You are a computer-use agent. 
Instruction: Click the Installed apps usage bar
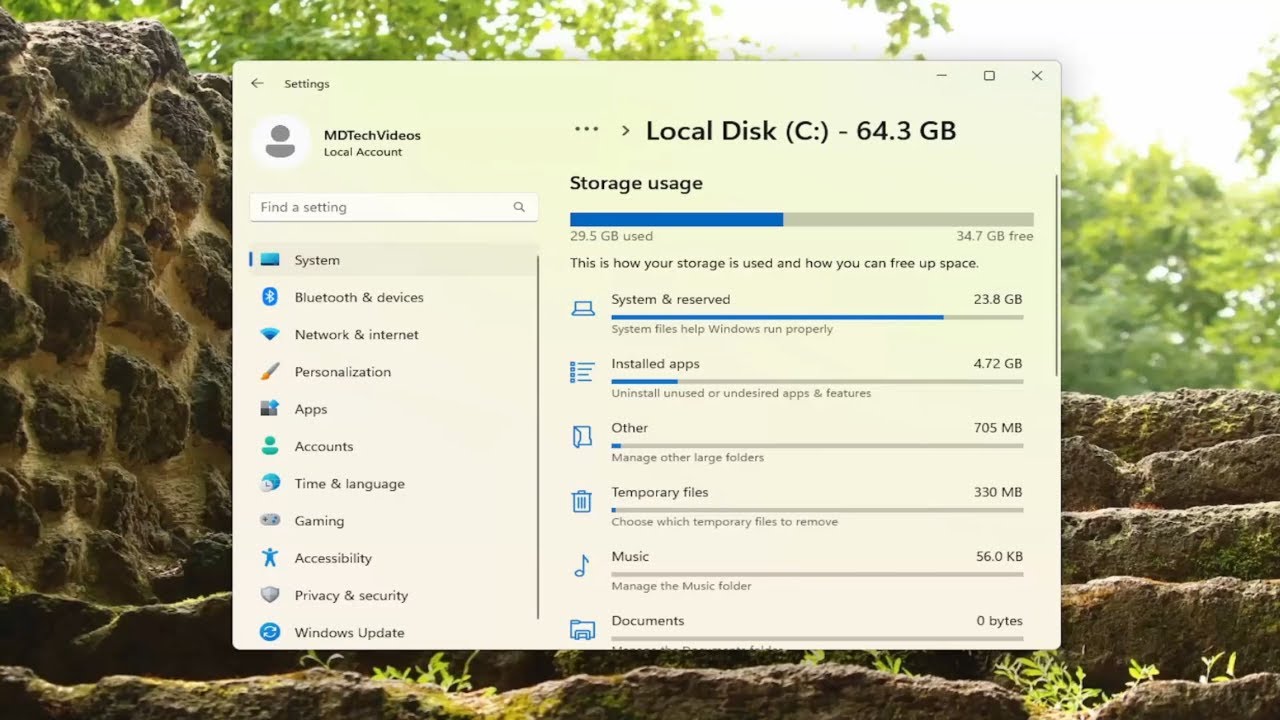coord(817,381)
